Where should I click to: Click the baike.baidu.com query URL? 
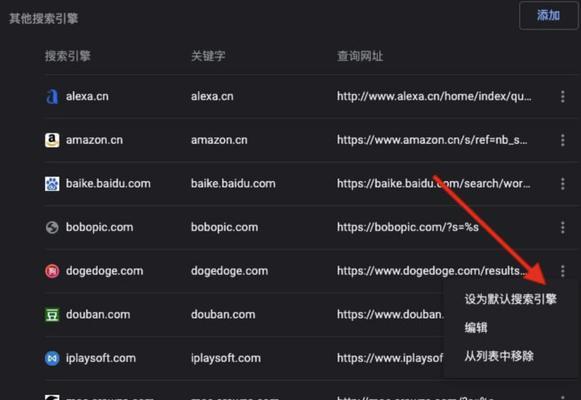point(434,184)
